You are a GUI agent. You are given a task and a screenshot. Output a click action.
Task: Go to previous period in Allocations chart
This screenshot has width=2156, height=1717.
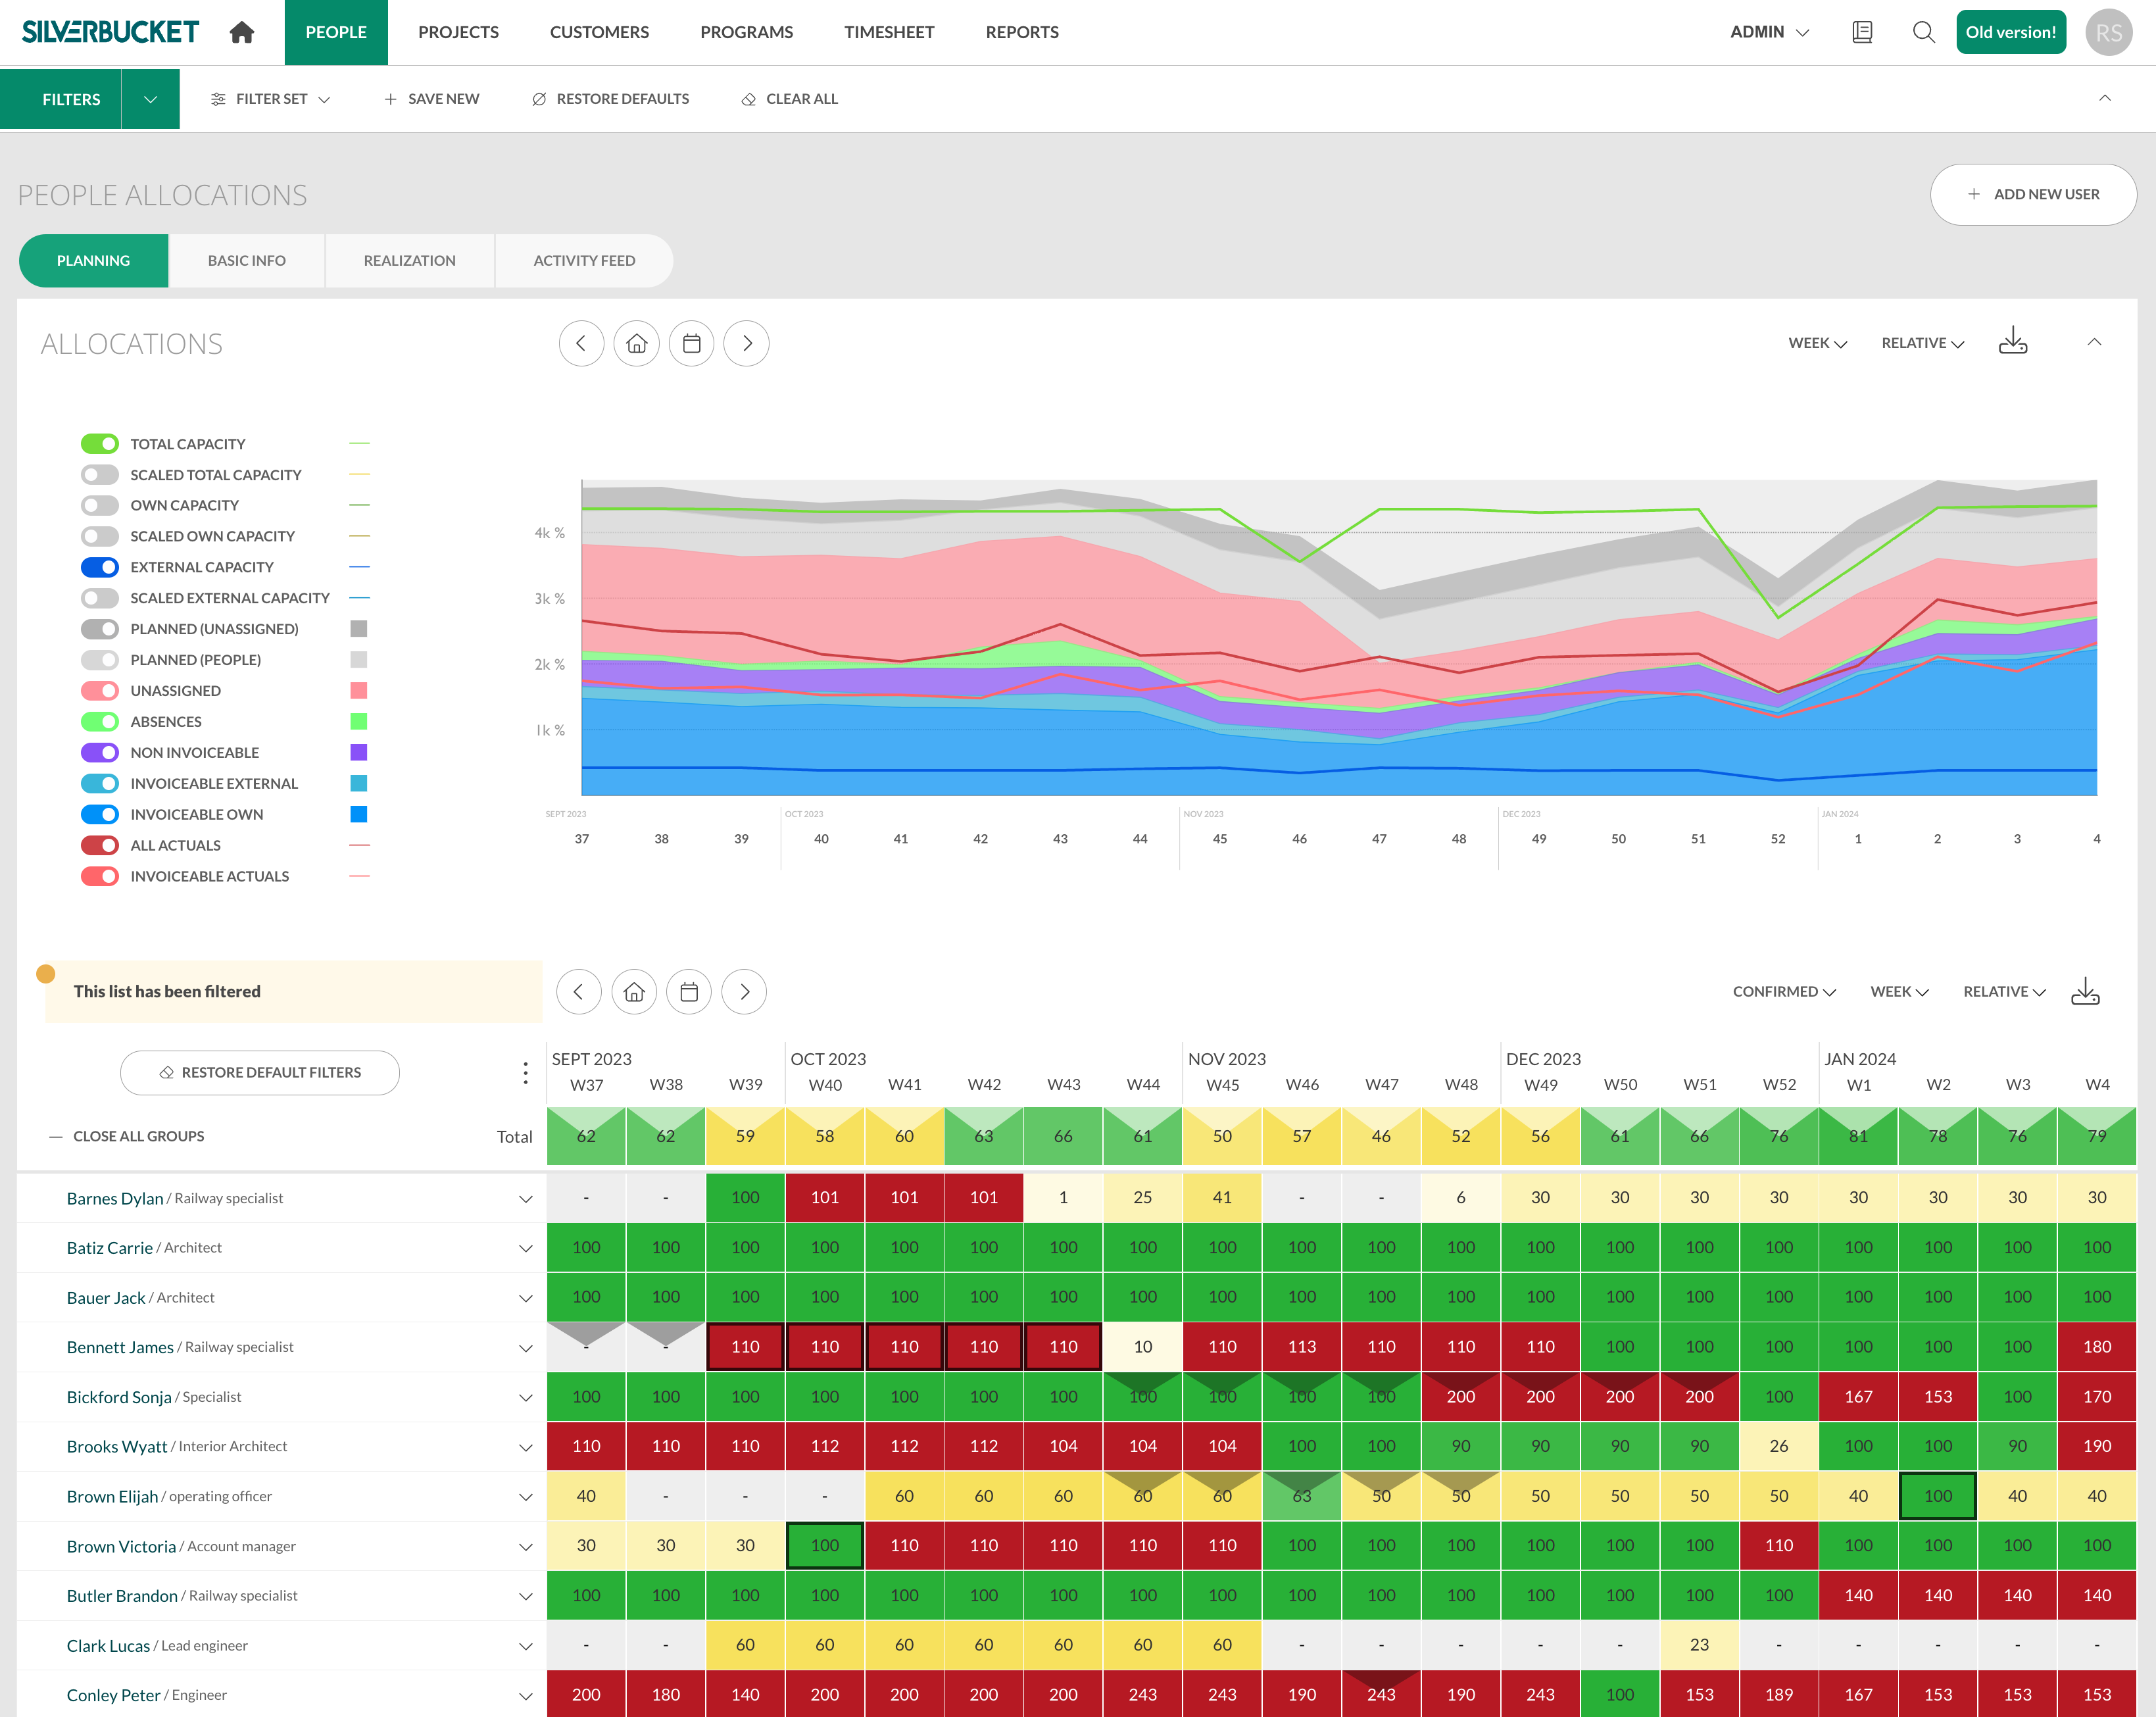pos(581,343)
